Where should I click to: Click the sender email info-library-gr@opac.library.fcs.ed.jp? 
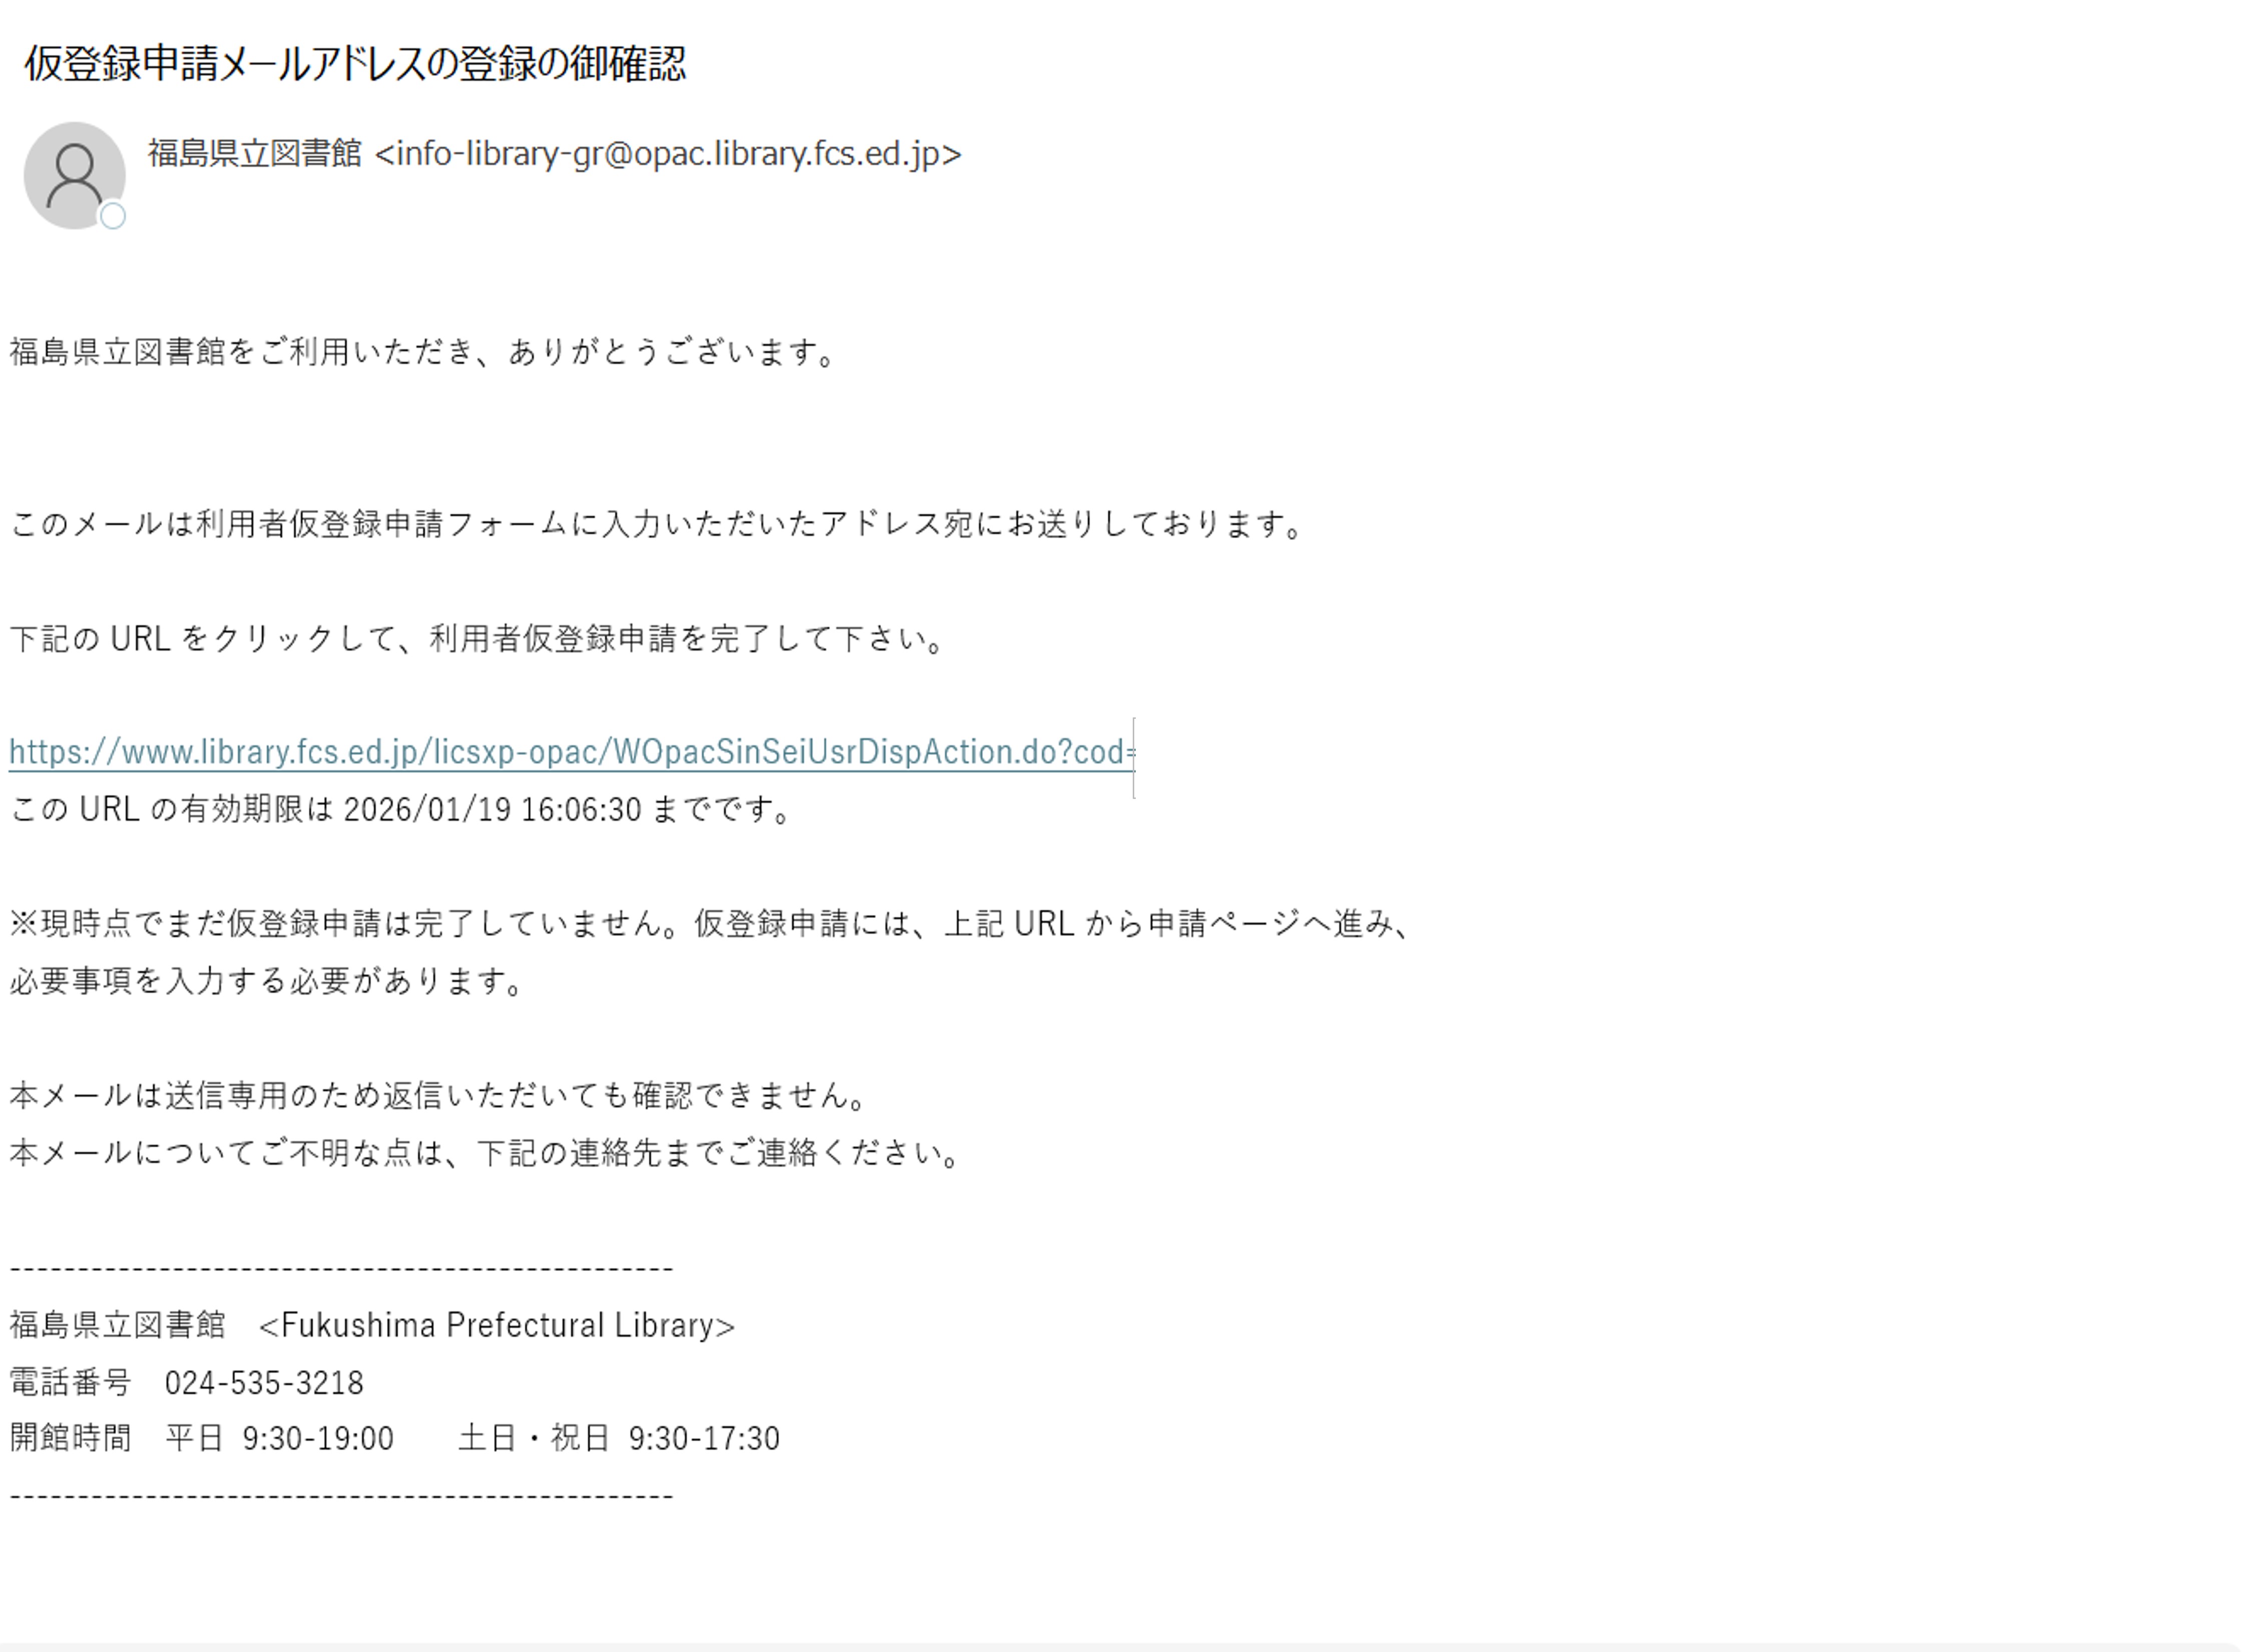point(668,154)
